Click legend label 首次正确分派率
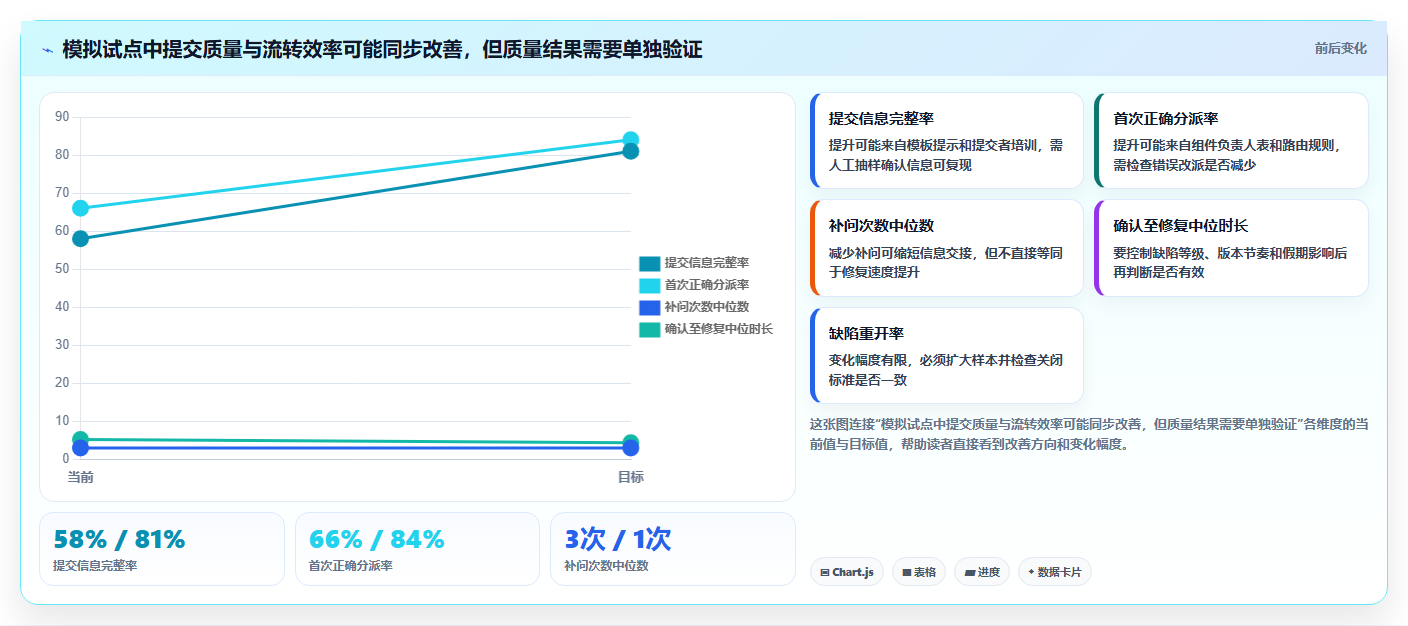 click(707, 285)
